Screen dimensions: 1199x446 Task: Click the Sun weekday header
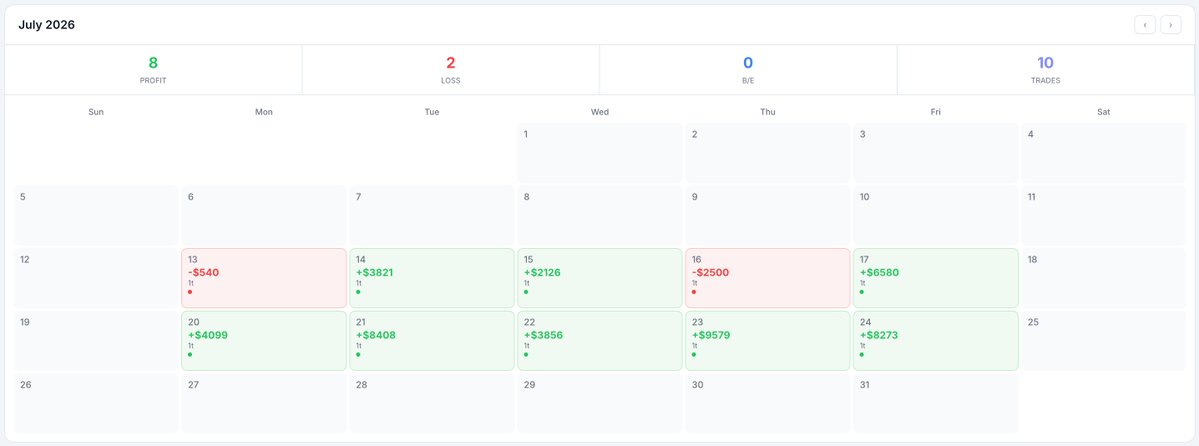96,112
